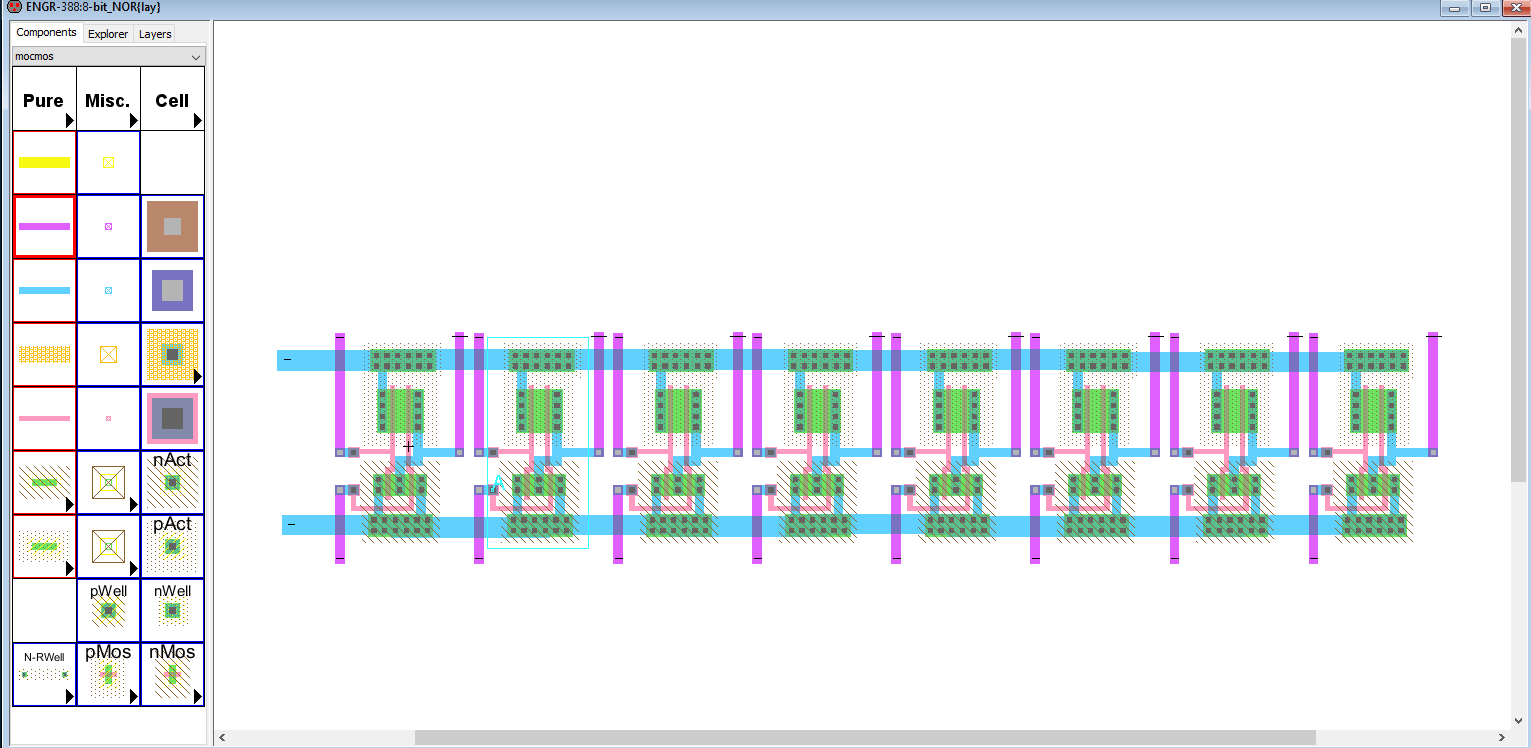The height and width of the screenshot is (748, 1531).
Task: Click the vertical scrollbar down arrow
Action: pyautogui.click(x=1520, y=721)
